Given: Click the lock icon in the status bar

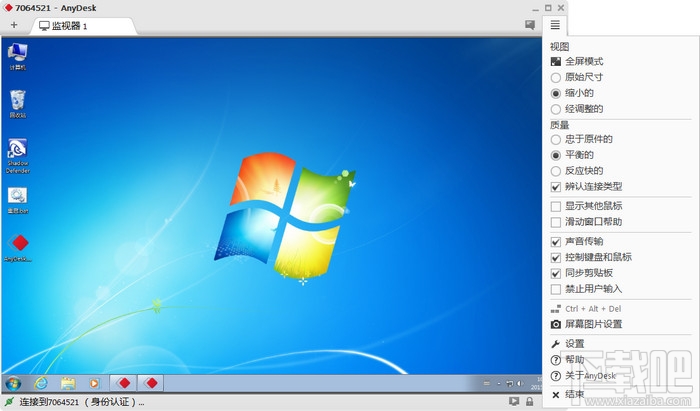Looking at the screenshot, I should pyautogui.click(x=529, y=402).
